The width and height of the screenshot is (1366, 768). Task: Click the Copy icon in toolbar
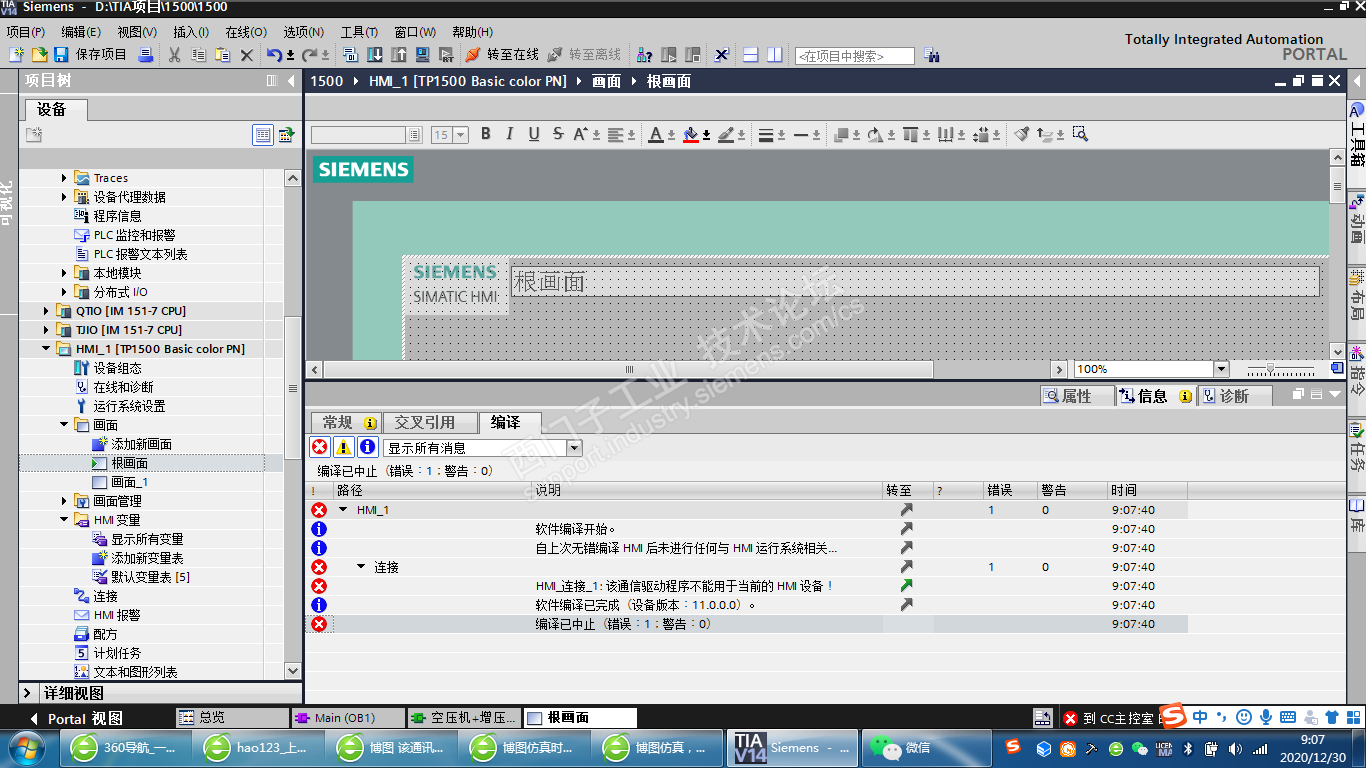click(x=199, y=55)
